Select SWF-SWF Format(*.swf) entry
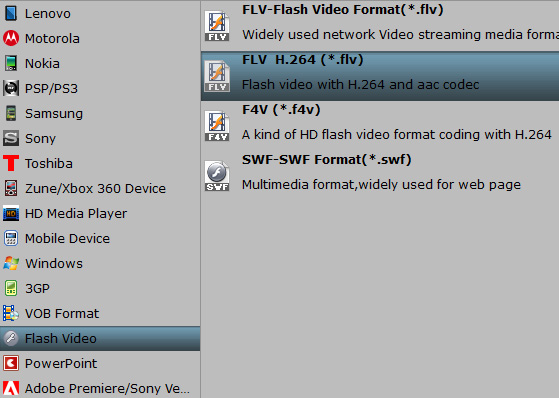Image resolution: width=559 pixels, height=398 pixels. pos(380,176)
